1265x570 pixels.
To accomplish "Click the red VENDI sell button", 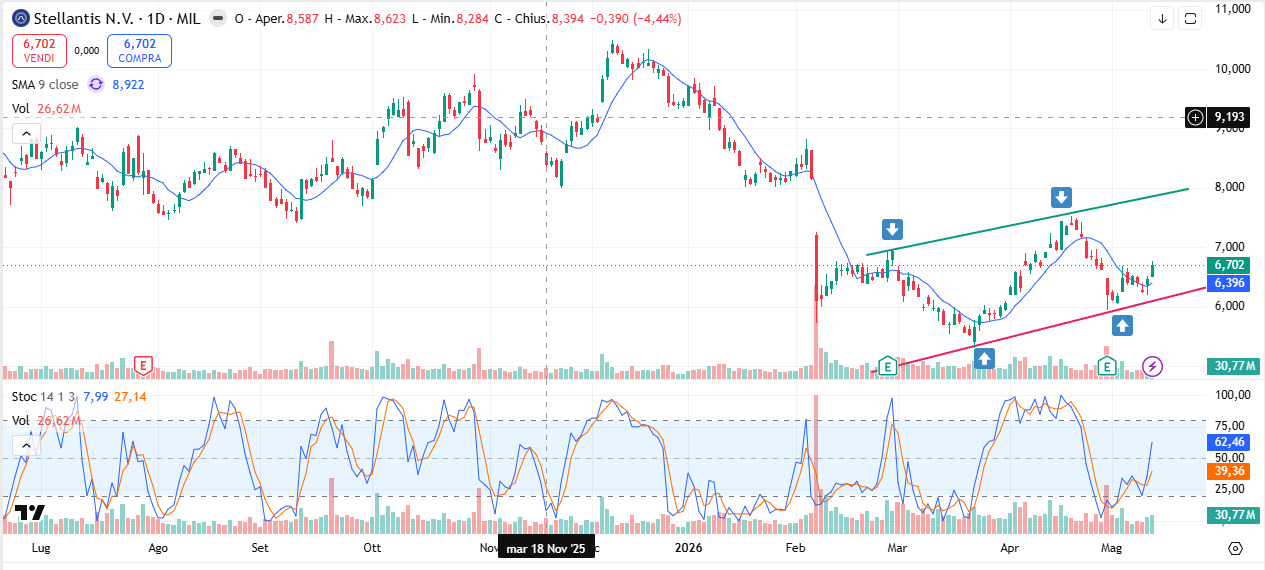I will (39, 50).
